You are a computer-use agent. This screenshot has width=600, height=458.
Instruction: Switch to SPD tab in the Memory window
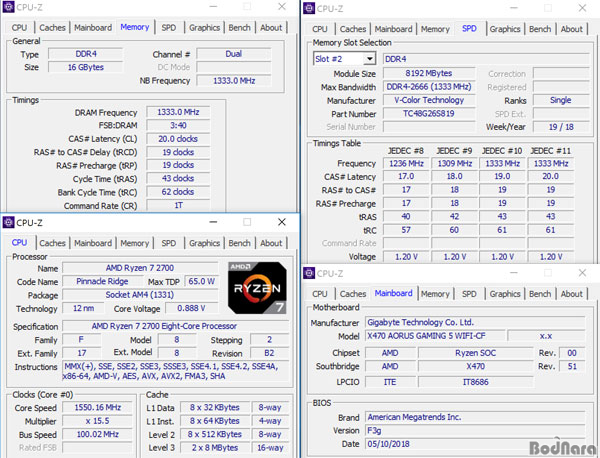tap(168, 28)
